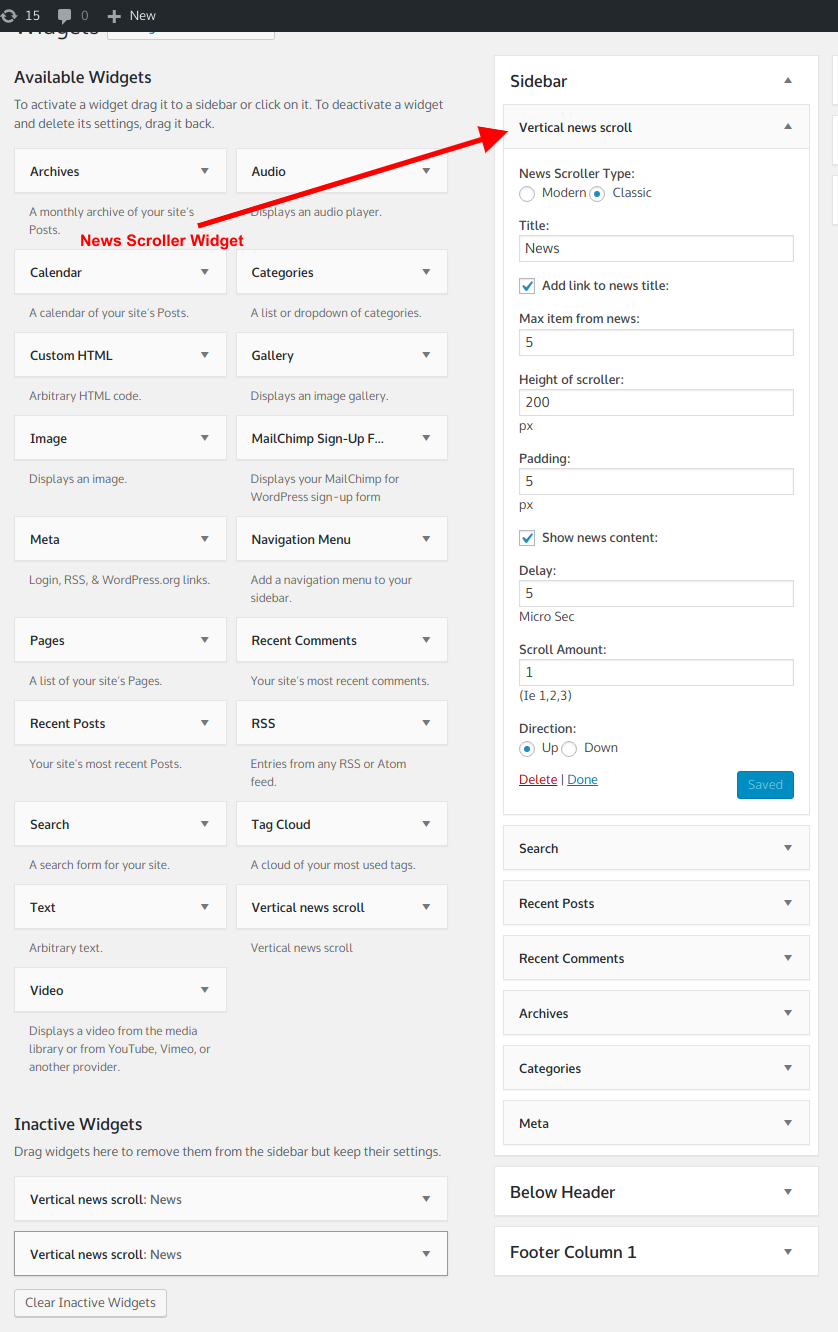The image size is (838, 1332).
Task: Expand the Video widget
Action: (x=205, y=990)
